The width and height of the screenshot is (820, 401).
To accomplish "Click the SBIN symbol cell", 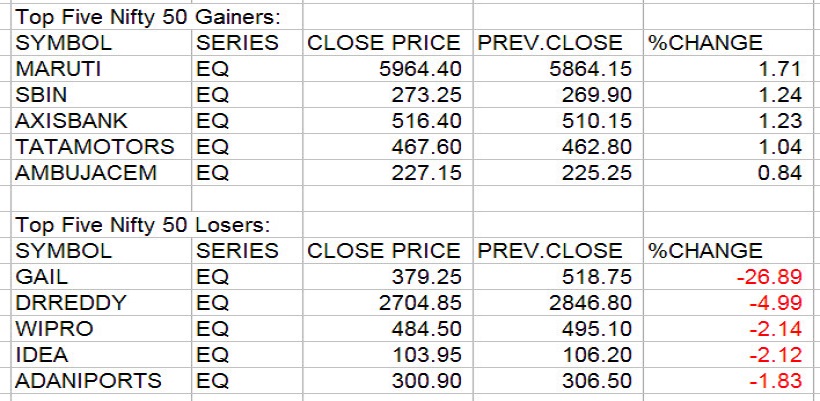I will coord(43,95).
